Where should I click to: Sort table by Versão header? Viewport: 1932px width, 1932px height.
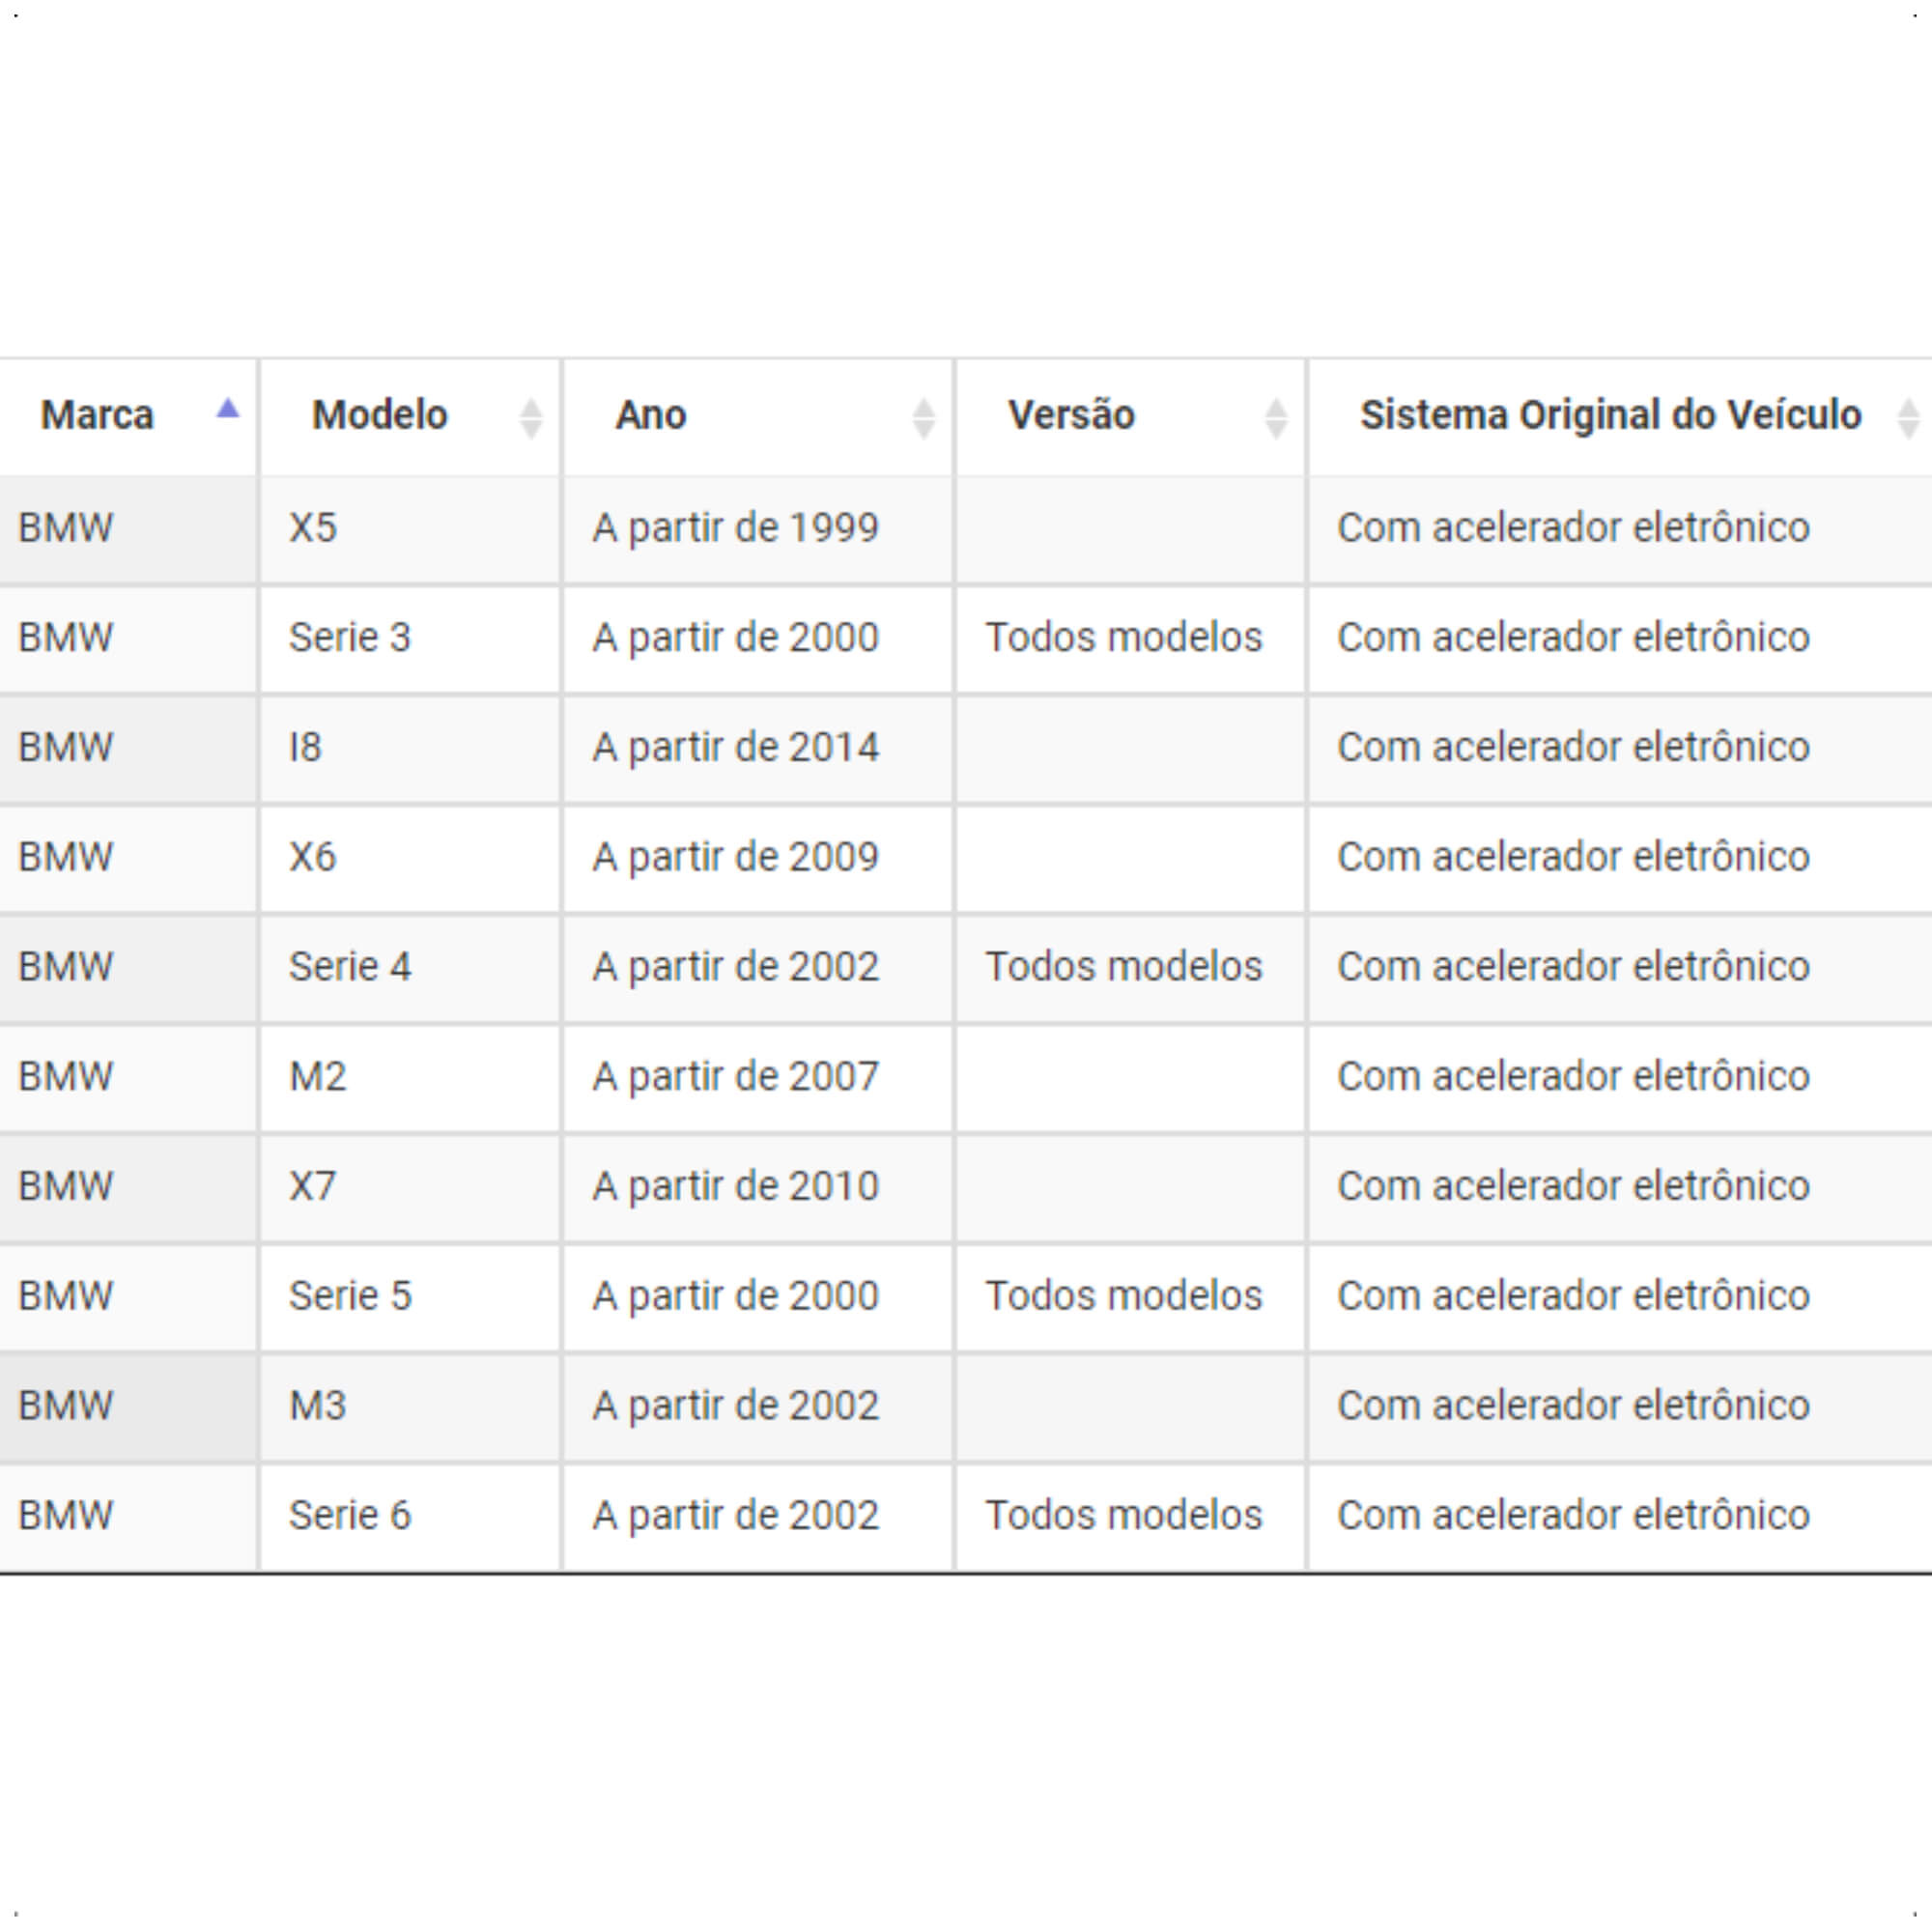1131,416
